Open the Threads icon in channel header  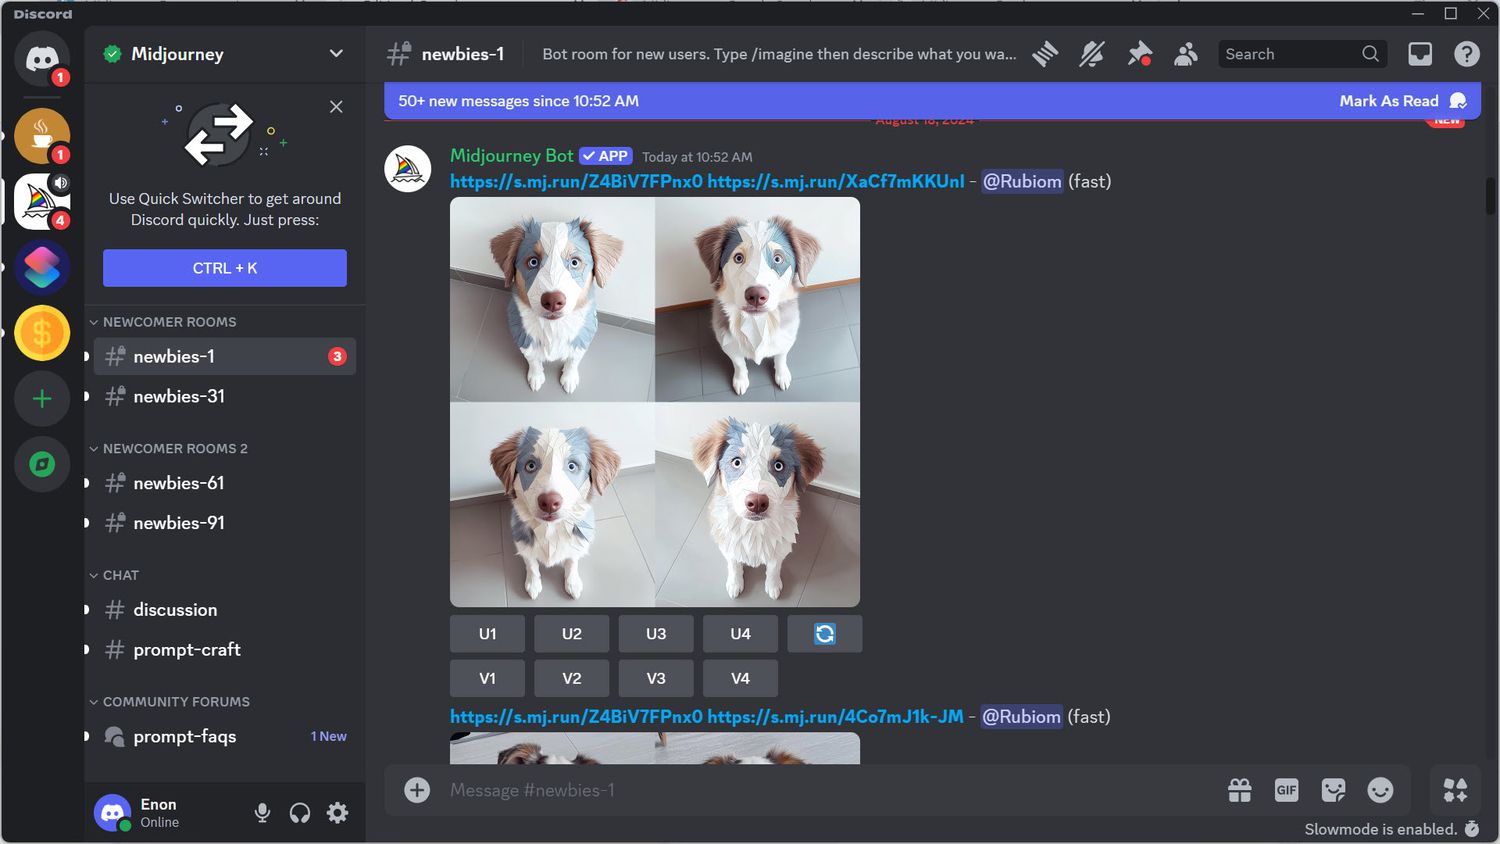[x=1045, y=54]
